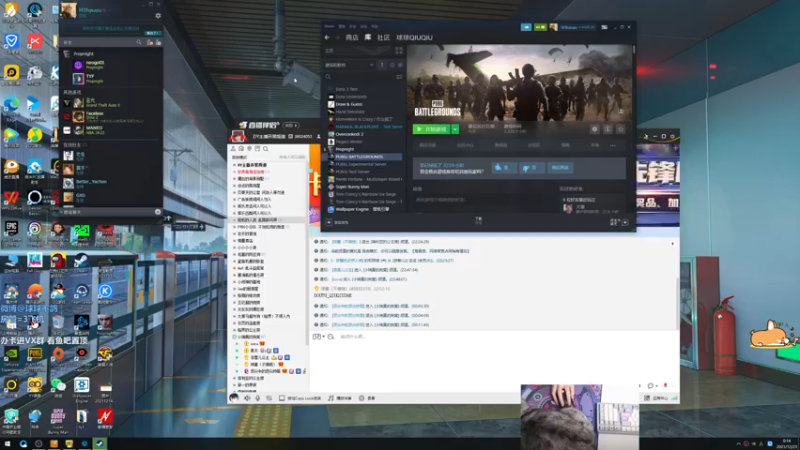Click the library filter options icon beside search
The image size is (800, 450).
click(399, 77)
